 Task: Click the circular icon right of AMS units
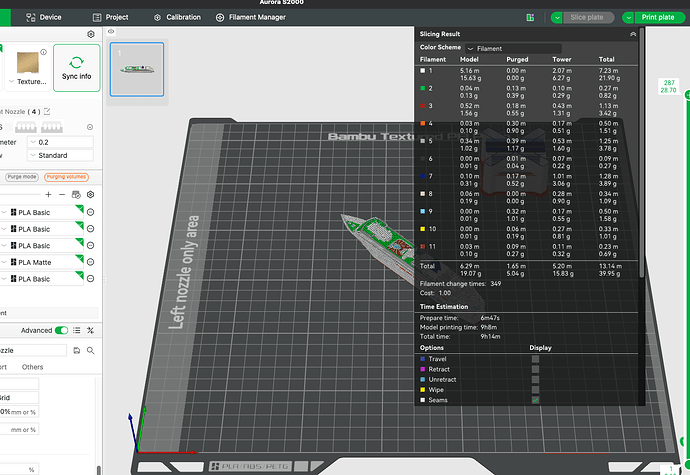(x=90, y=127)
